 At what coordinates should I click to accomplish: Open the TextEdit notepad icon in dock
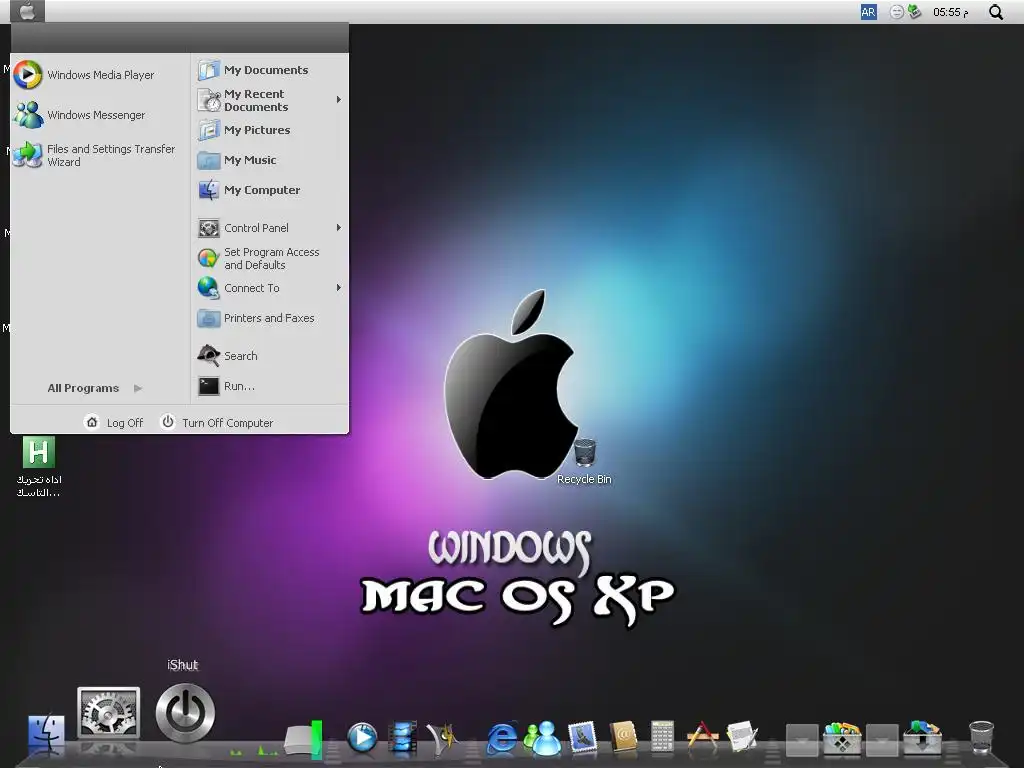[742, 738]
